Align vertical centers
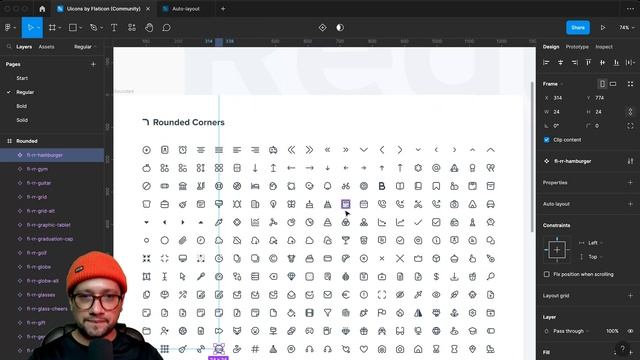This screenshot has width=640, height=360. (602, 62)
